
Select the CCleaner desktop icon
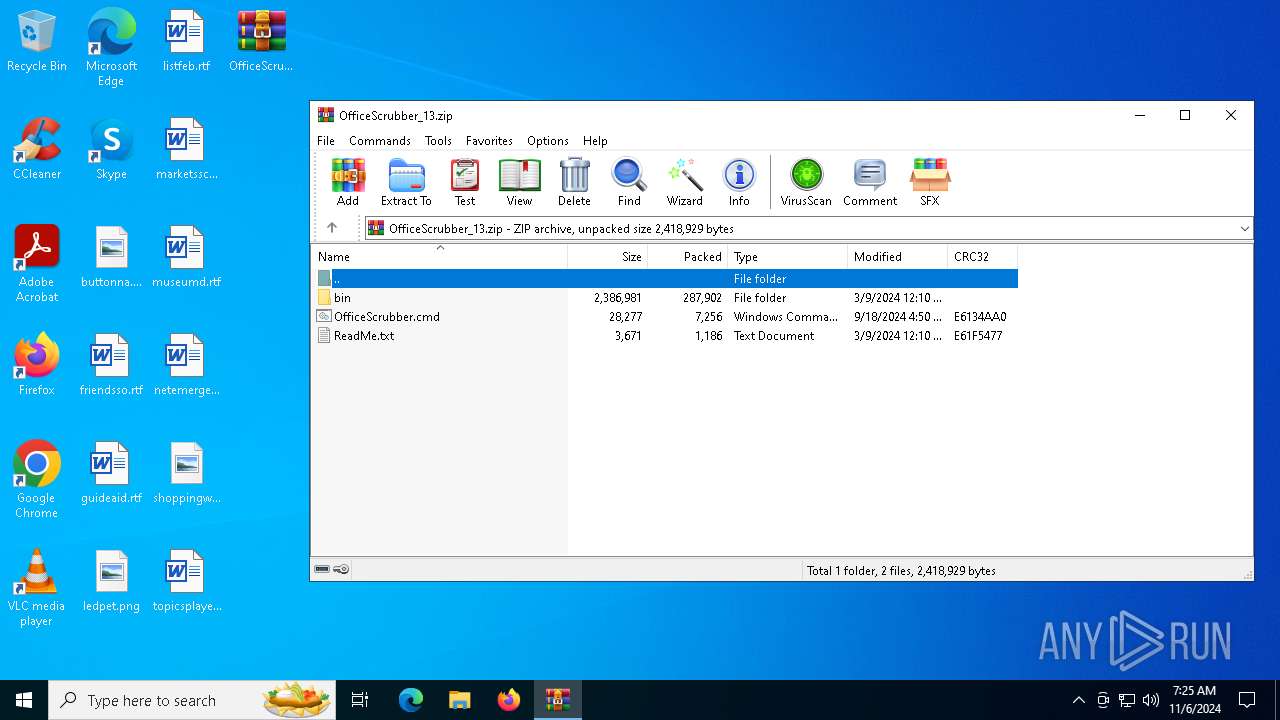point(37,149)
